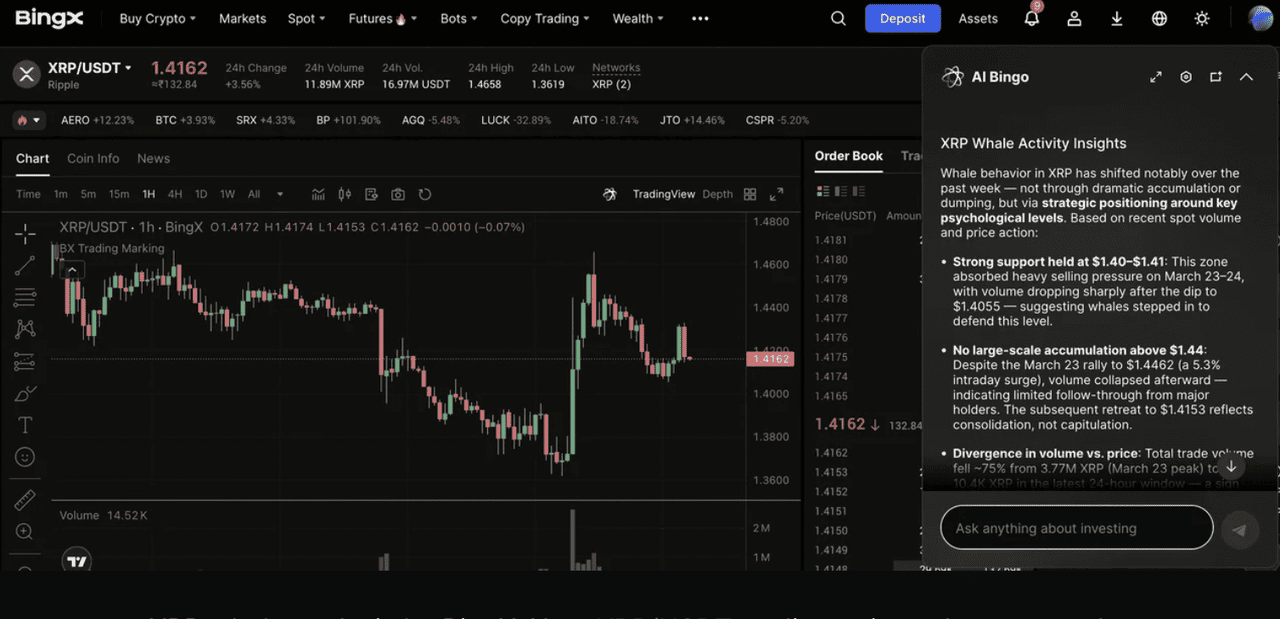Open chart indicators icon

[319, 194]
